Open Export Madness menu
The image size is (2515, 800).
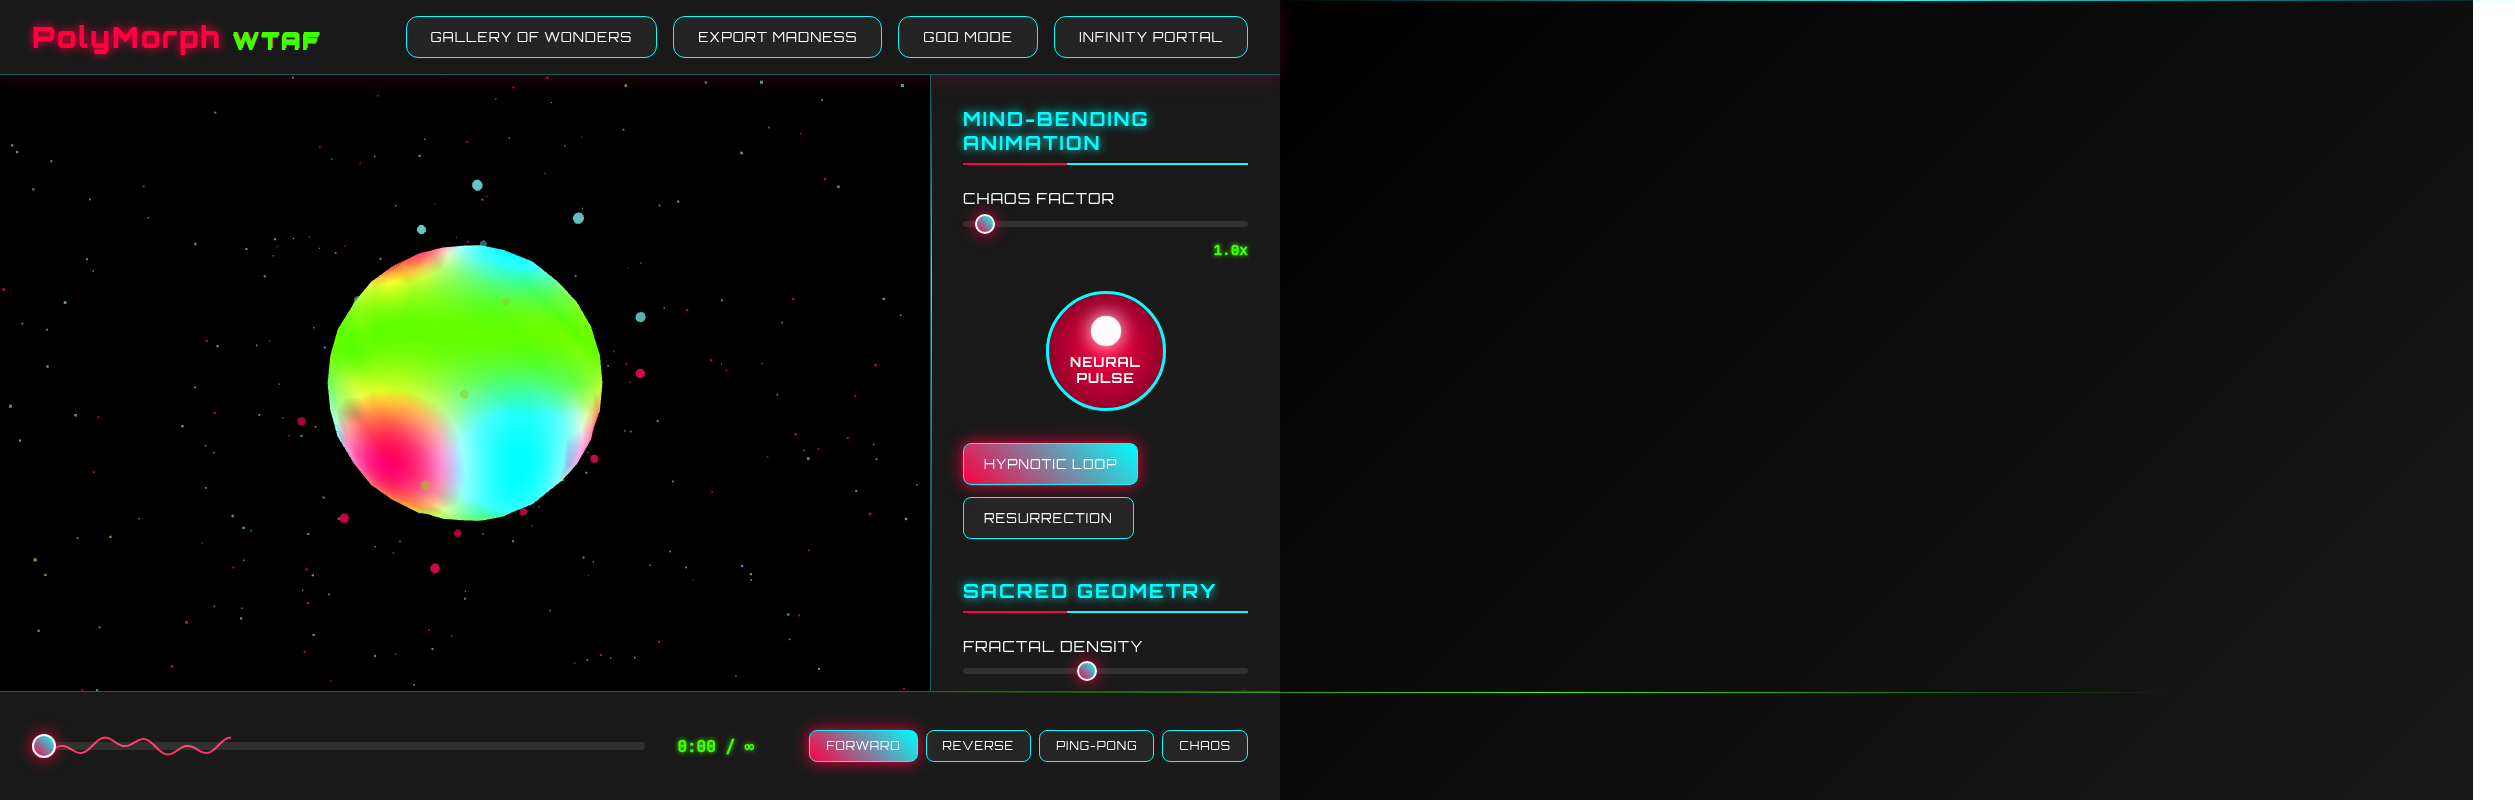point(777,37)
